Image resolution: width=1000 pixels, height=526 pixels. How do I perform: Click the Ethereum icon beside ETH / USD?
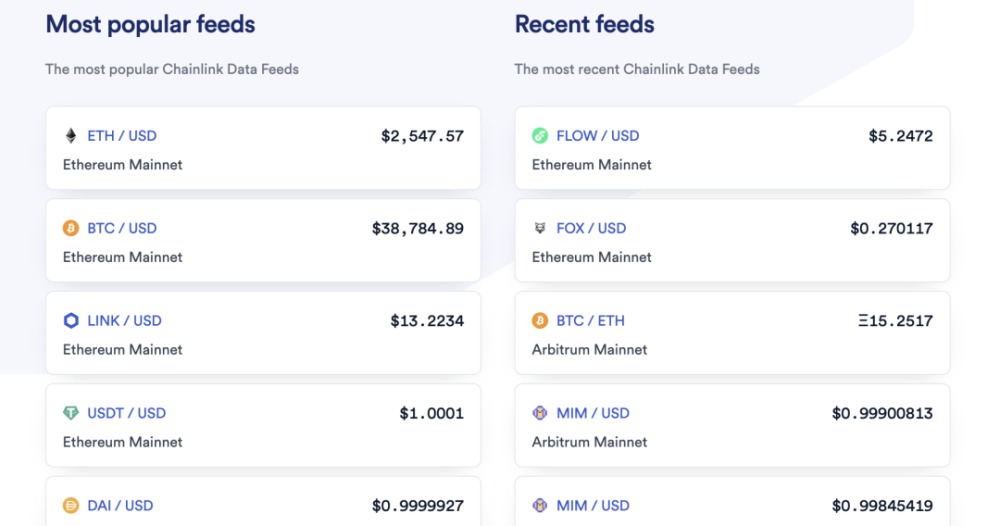(x=71, y=136)
